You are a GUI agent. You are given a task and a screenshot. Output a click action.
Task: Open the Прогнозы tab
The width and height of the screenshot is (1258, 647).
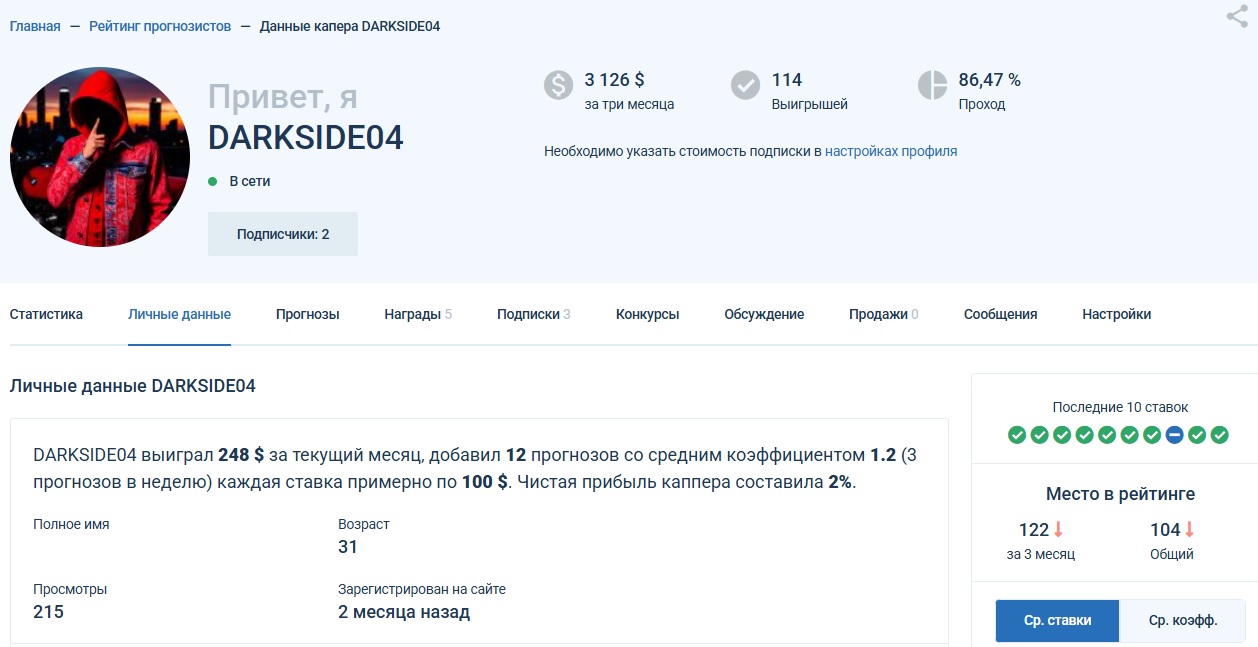pyautogui.click(x=308, y=314)
